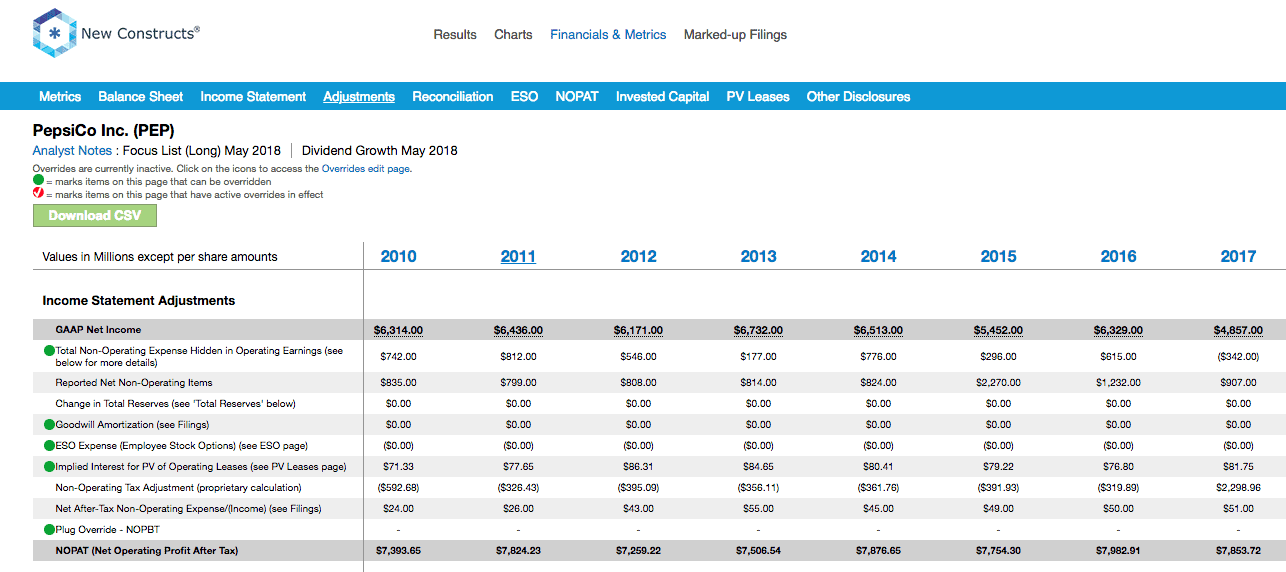Image resolution: width=1286 pixels, height=572 pixels.
Task: Switch to the Metrics tab
Action: tap(60, 97)
